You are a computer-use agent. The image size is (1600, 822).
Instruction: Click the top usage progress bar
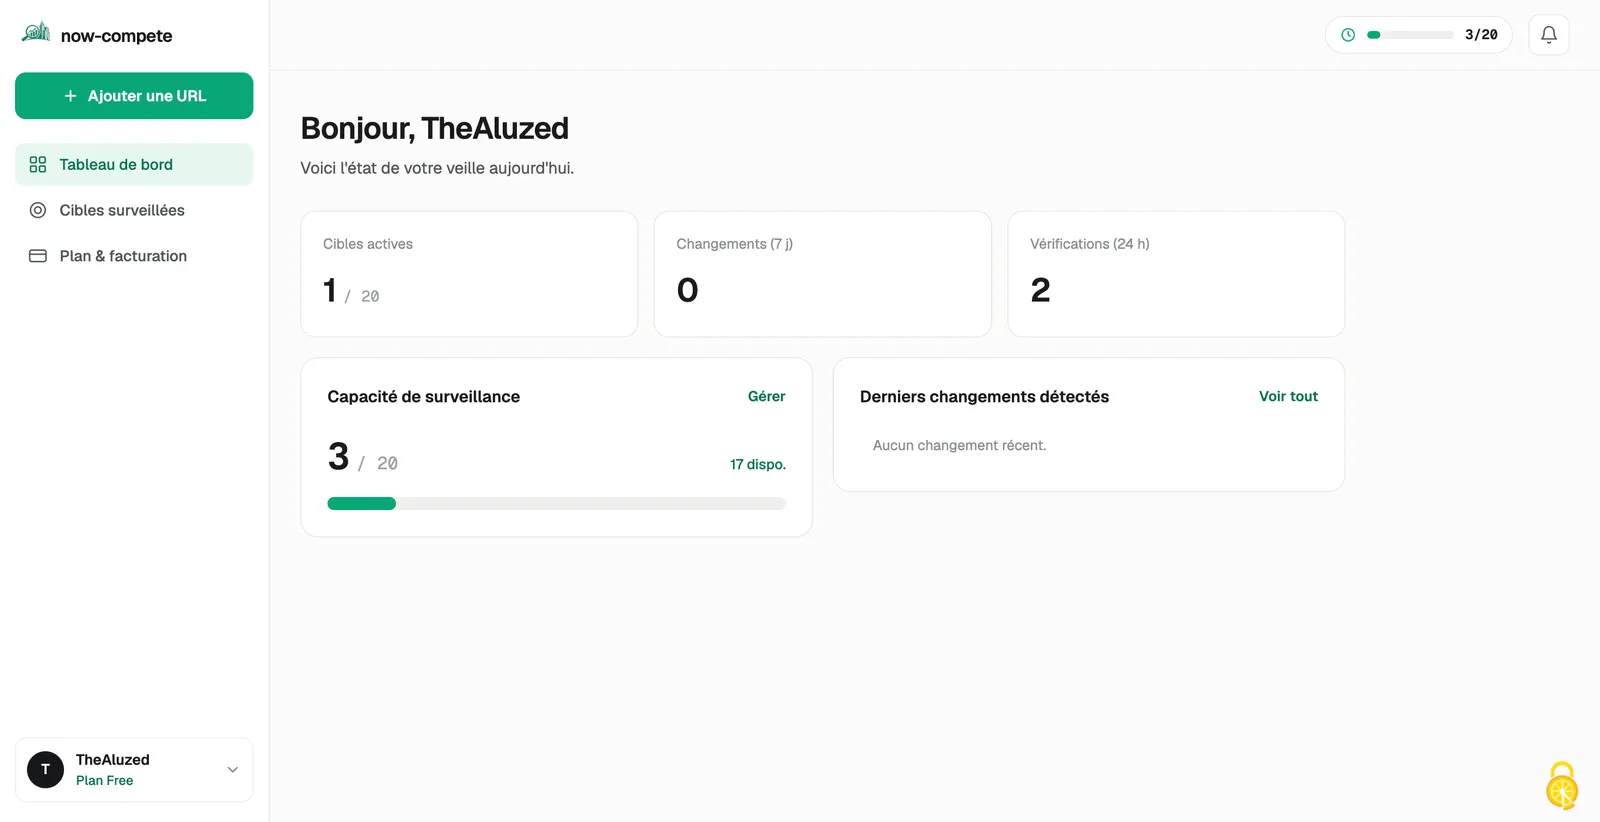click(1410, 35)
